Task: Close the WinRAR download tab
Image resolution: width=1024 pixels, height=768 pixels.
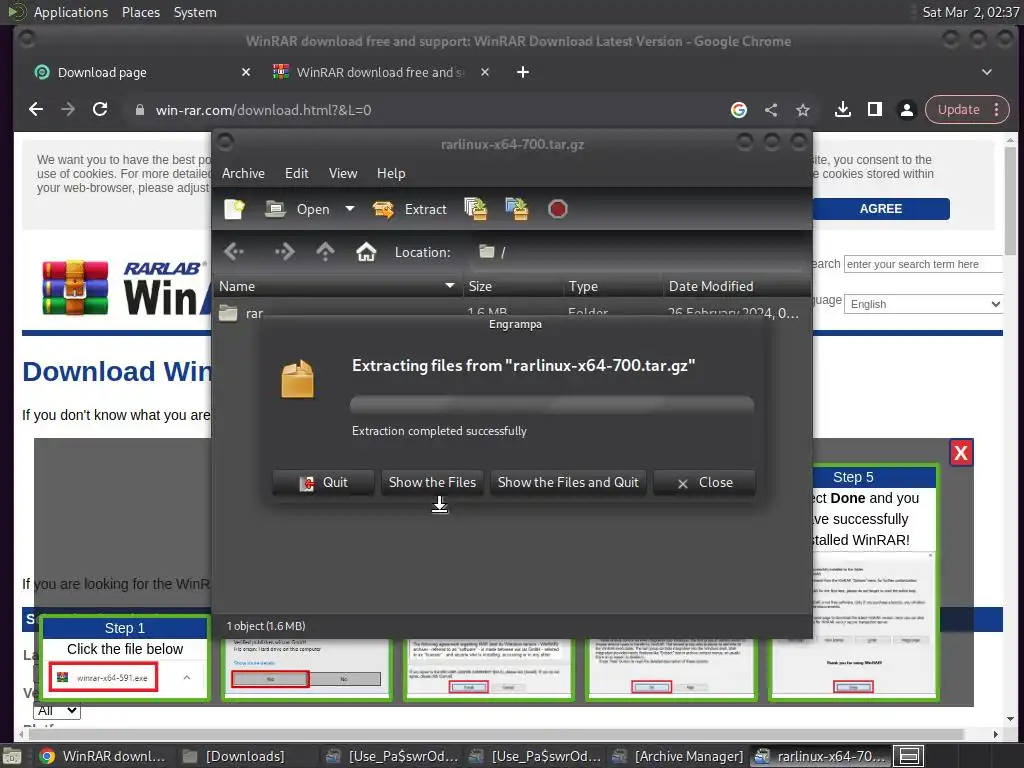Action: coord(485,72)
